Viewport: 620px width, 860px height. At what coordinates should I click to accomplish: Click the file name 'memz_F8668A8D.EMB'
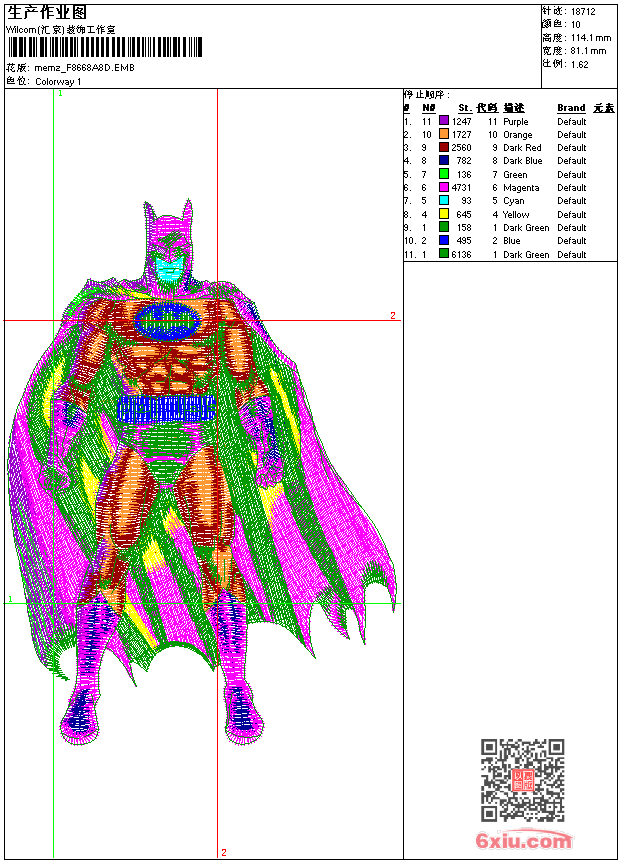pyautogui.click(x=84, y=68)
